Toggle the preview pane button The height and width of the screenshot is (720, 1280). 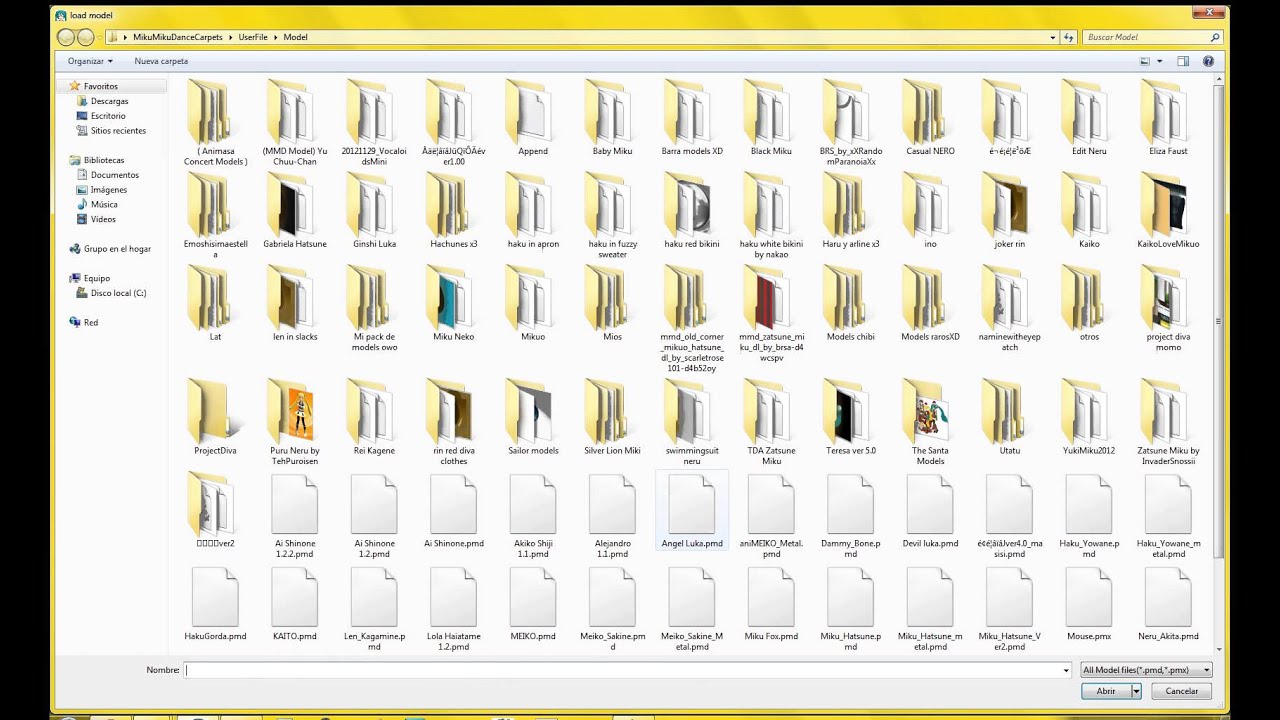tap(1183, 61)
